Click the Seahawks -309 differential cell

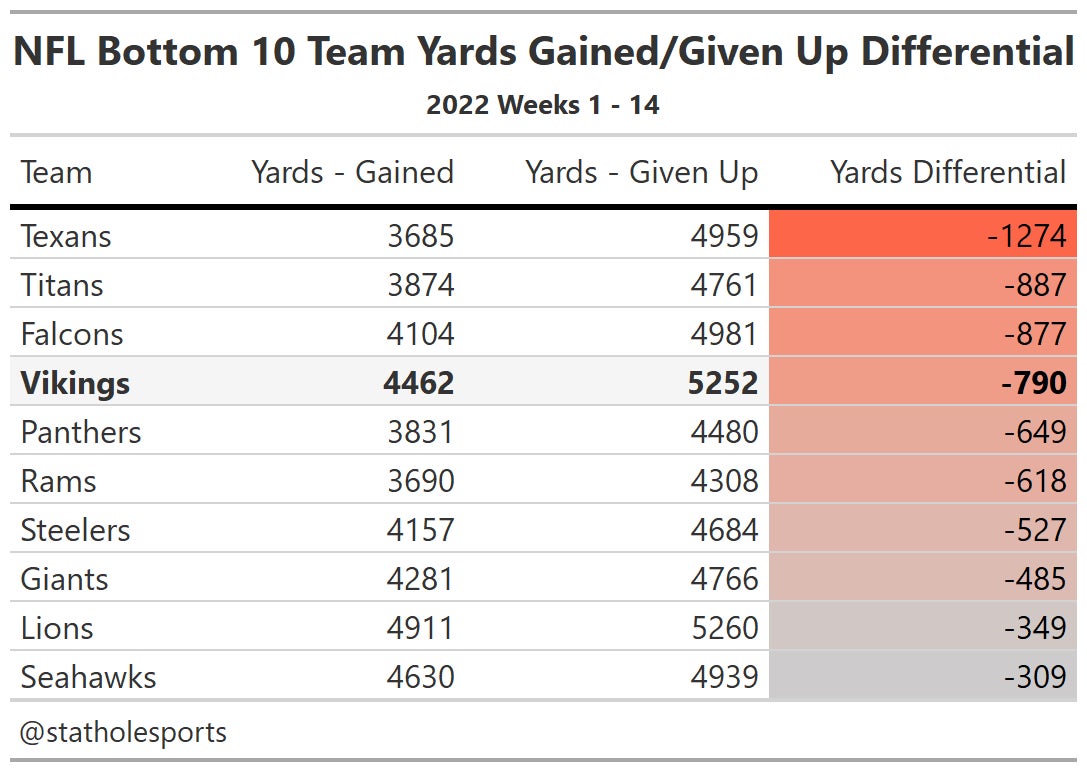pyautogui.click(x=1035, y=677)
